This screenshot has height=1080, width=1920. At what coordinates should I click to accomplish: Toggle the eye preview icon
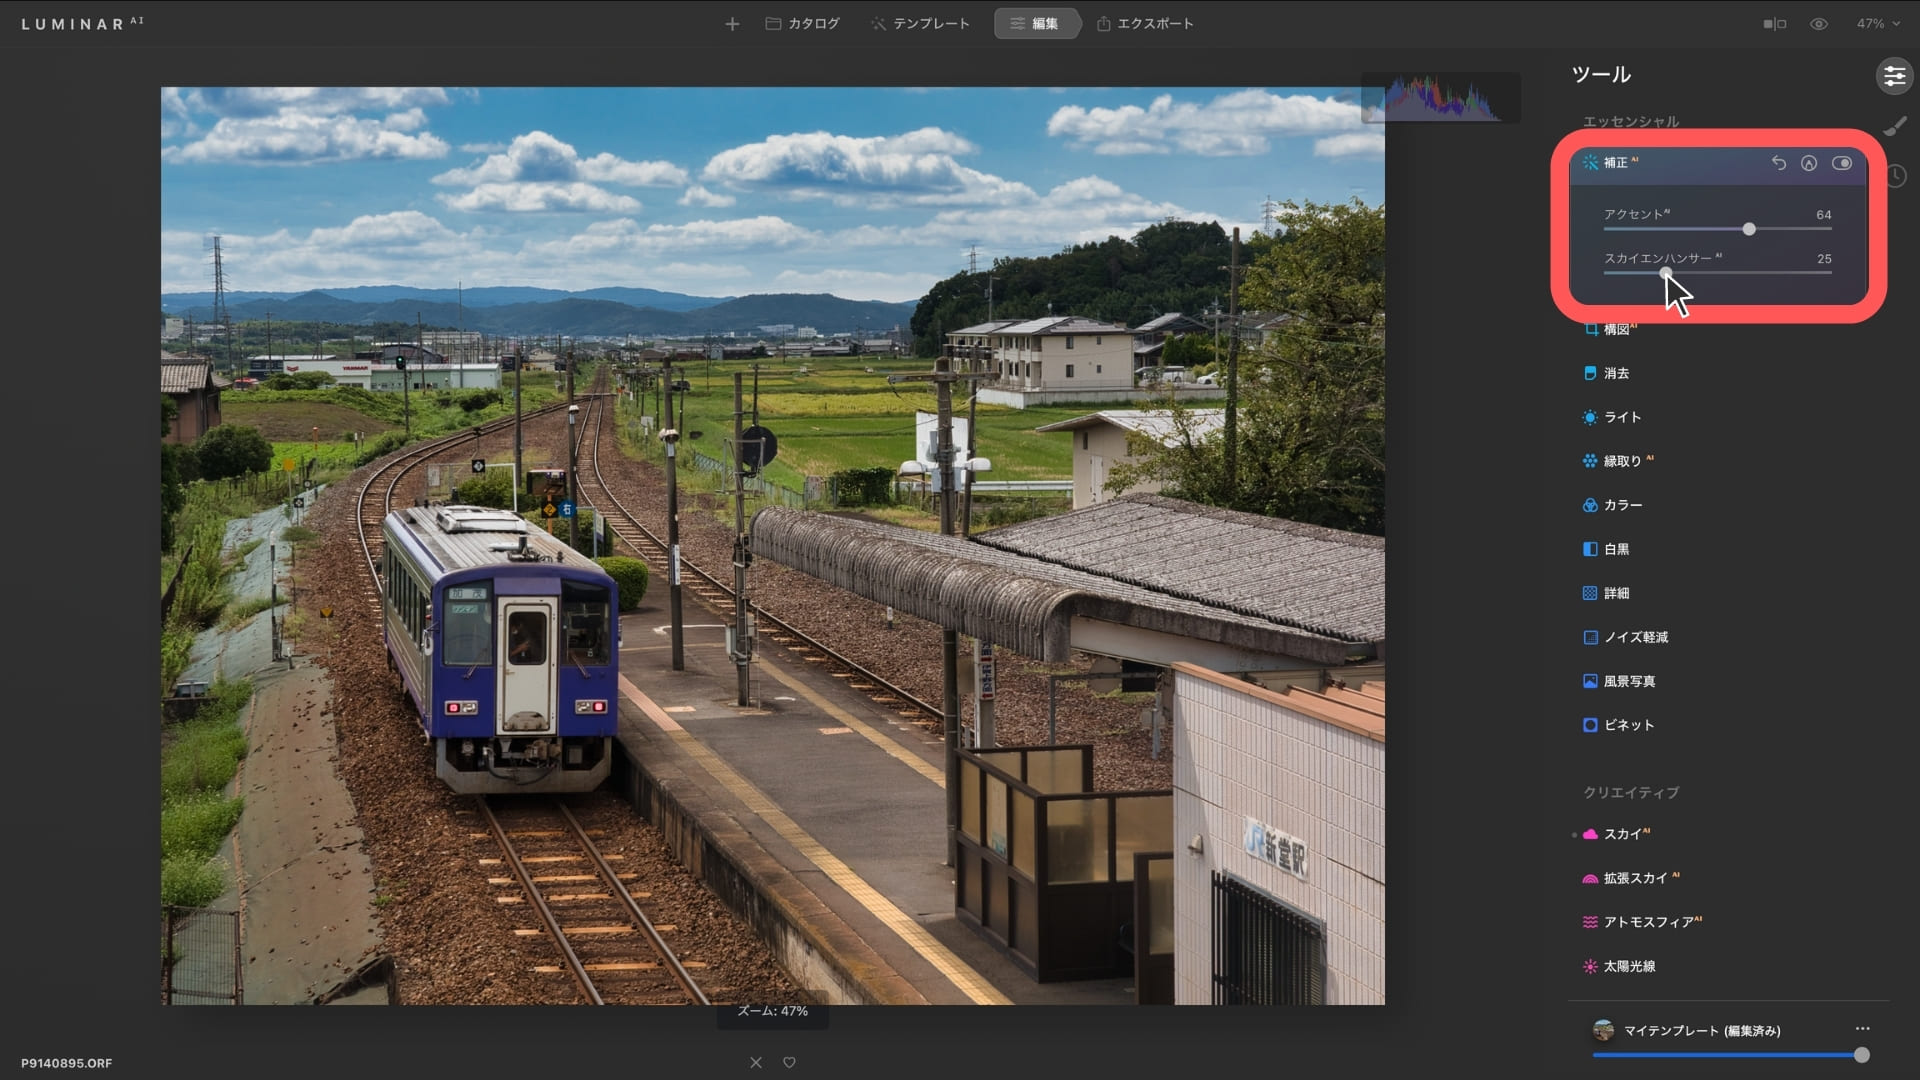click(x=1819, y=23)
